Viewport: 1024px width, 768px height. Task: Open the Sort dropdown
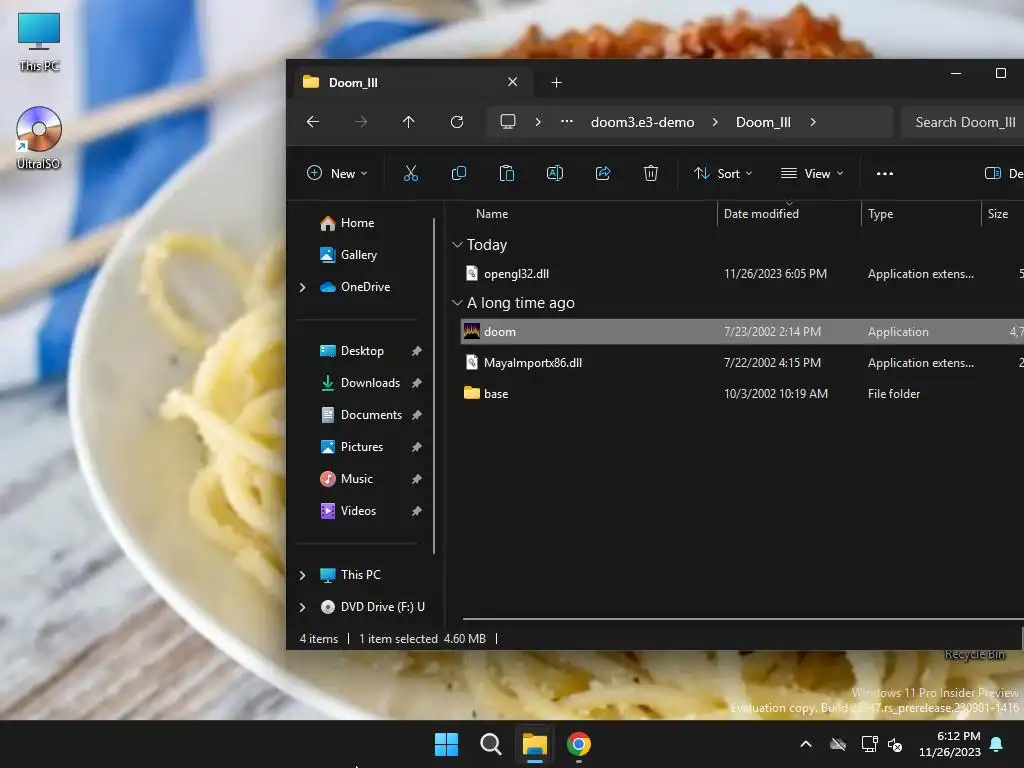pyautogui.click(x=723, y=173)
